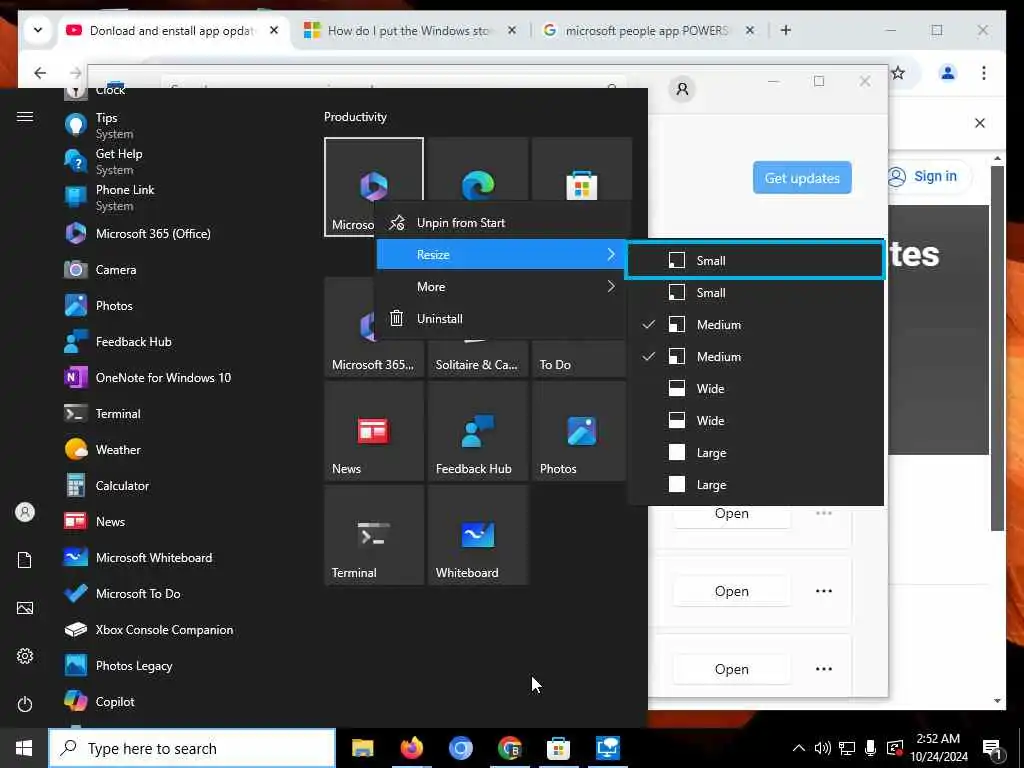This screenshot has height=768, width=1024.
Task: Click the Microsoft Edge tile
Action: tap(478, 170)
